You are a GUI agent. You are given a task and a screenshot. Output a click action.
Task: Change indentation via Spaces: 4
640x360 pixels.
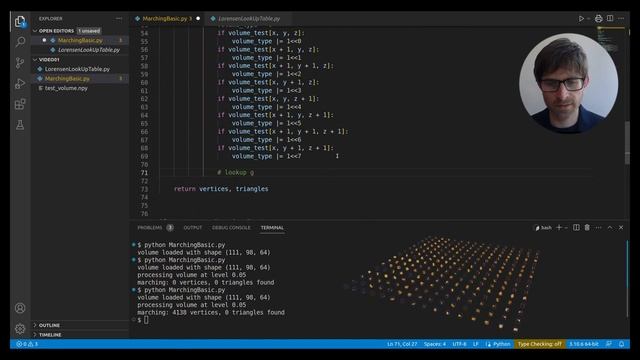click(435, 344)
